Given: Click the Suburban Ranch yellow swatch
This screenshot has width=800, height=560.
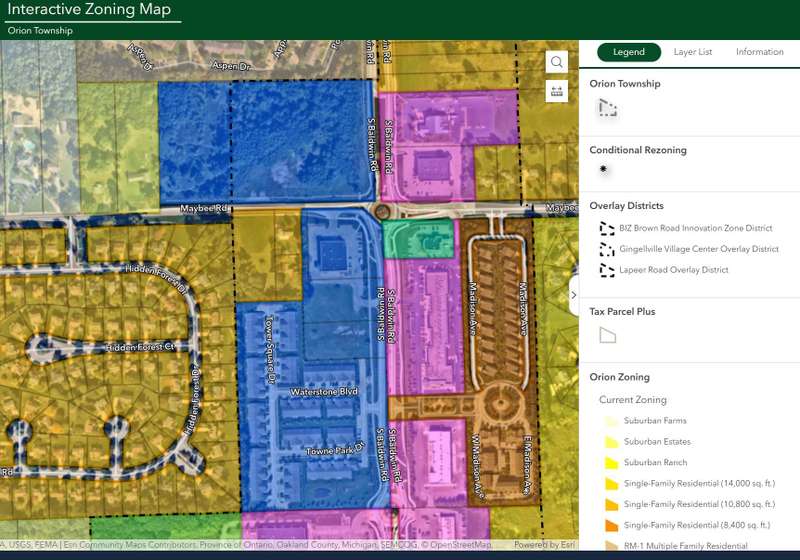Looking at the screenshot, I should pyautogui.click(x=610, y=463).
